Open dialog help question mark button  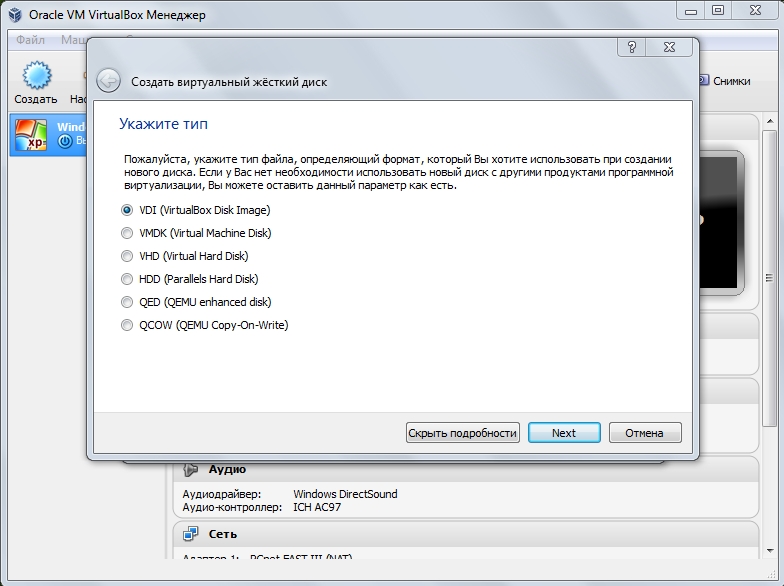point(632,48)
